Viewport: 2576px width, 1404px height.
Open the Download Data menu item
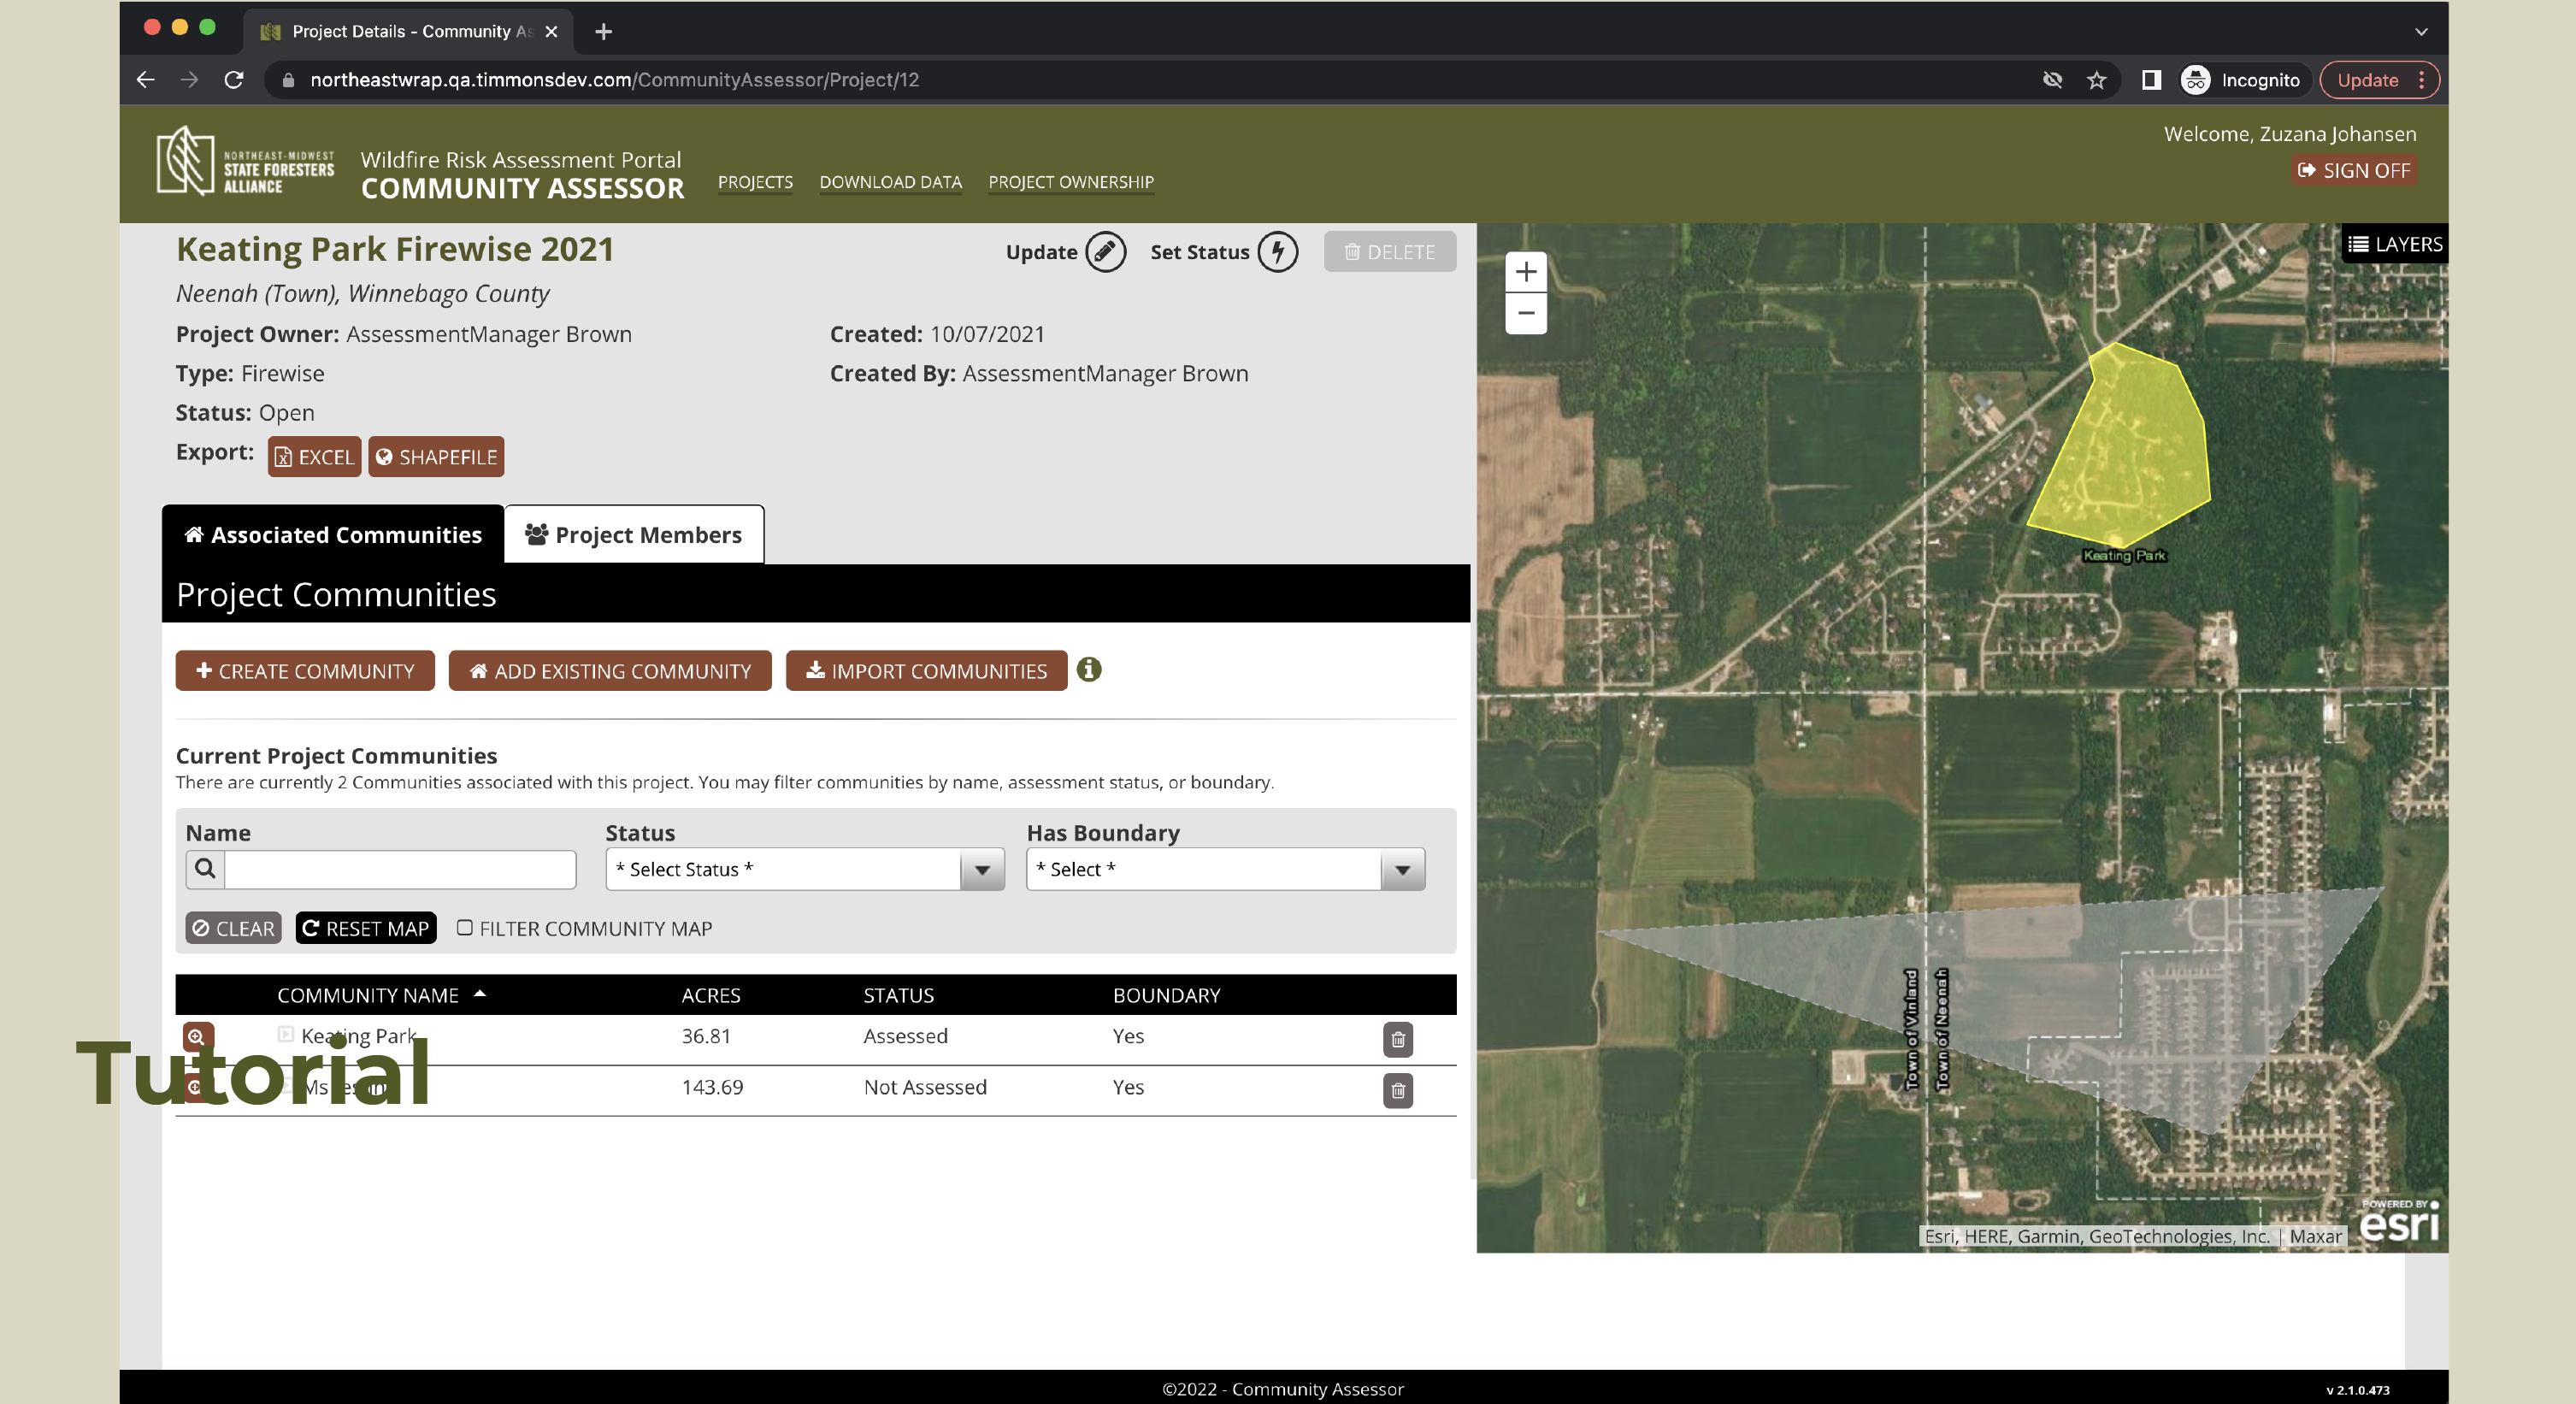tap(890, 182)
